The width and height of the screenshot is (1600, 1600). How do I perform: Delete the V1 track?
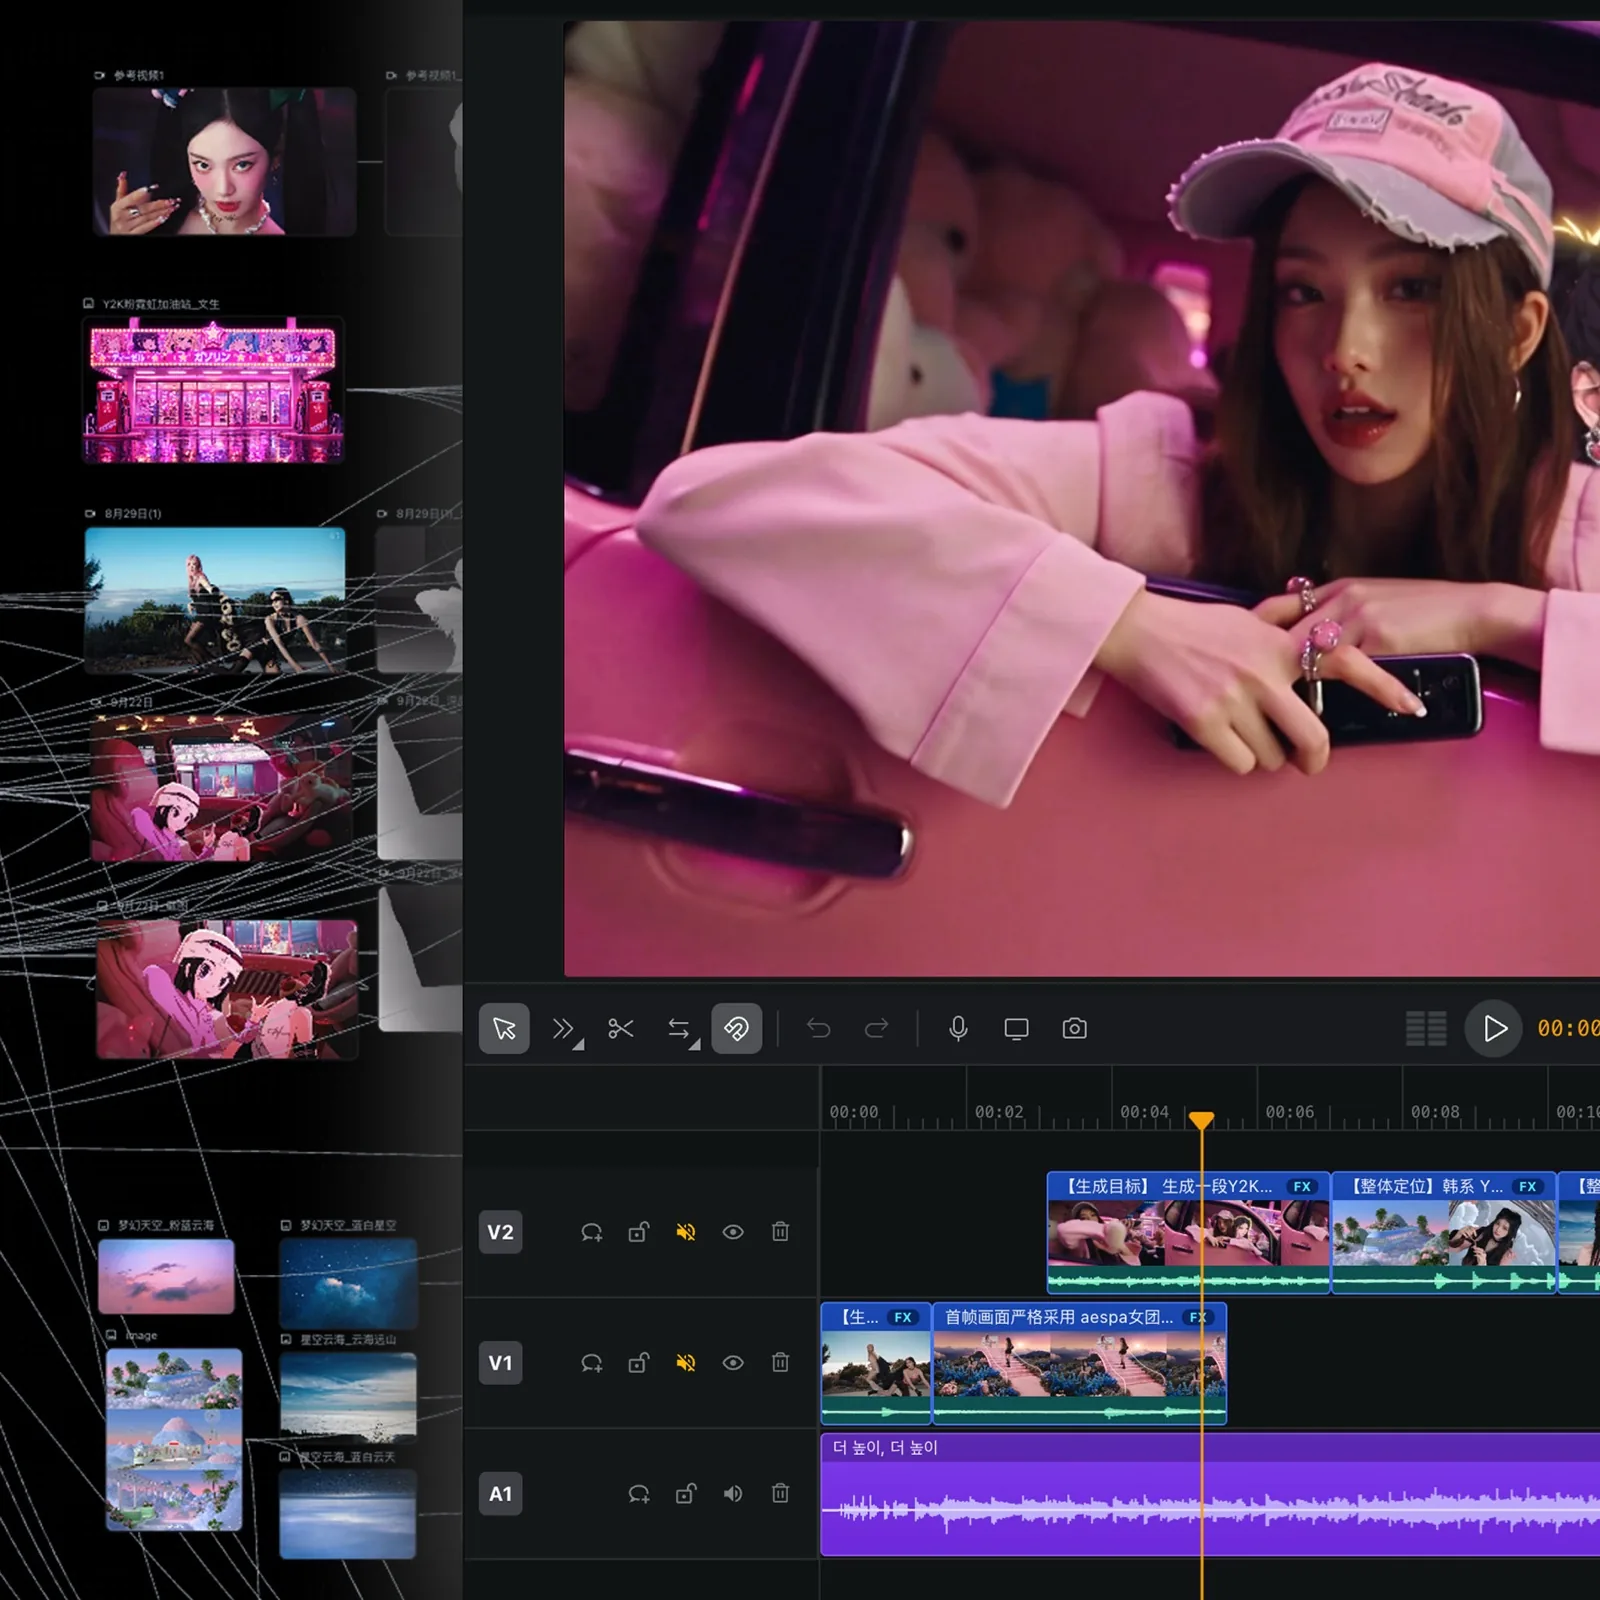(780, 1362)
